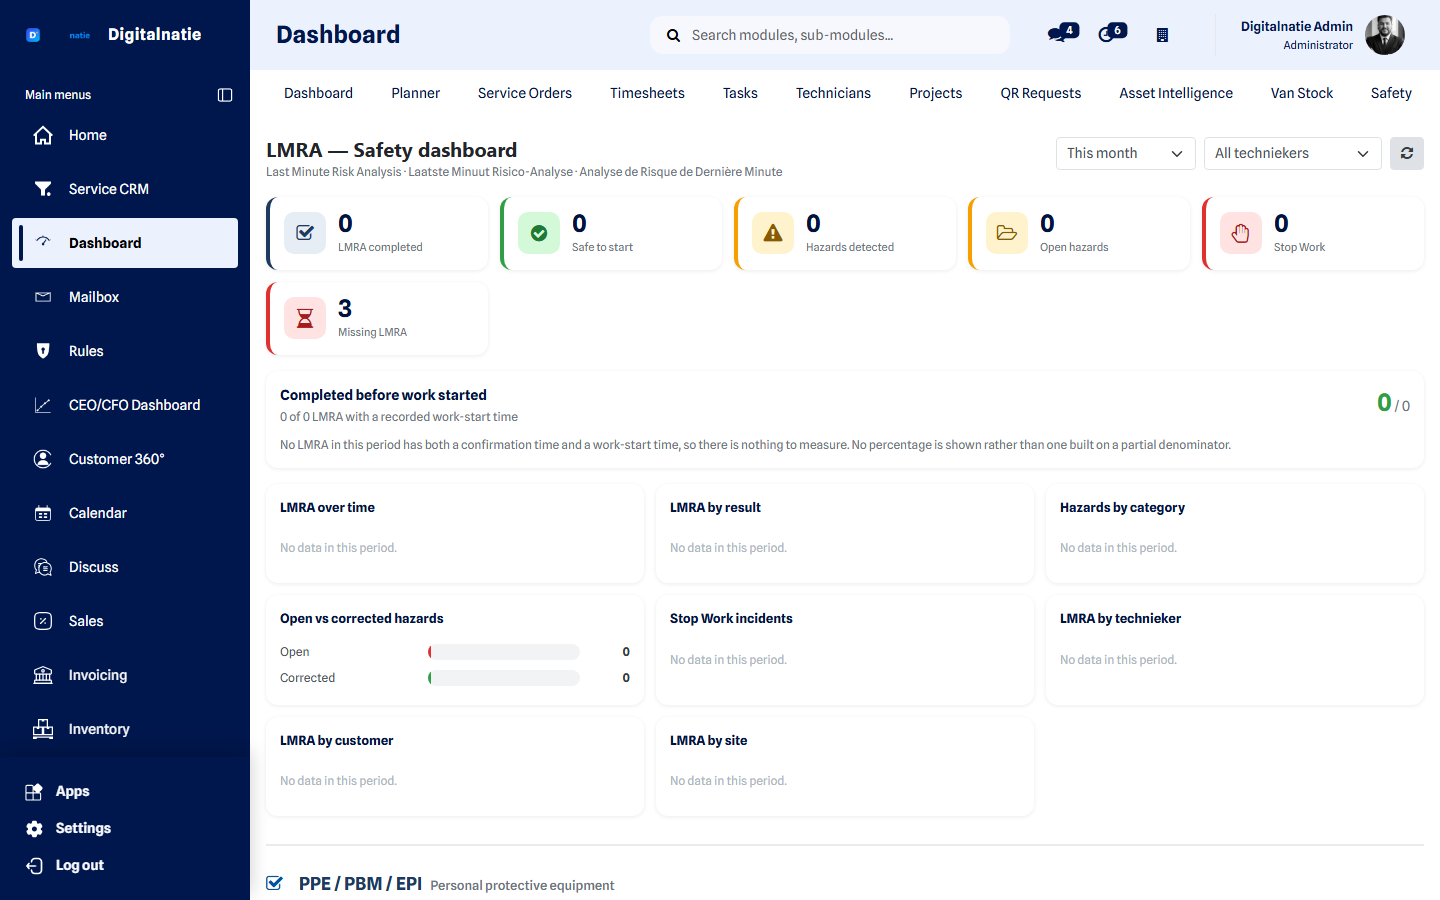Click the Invoicing bank icon

pos(43,675)
